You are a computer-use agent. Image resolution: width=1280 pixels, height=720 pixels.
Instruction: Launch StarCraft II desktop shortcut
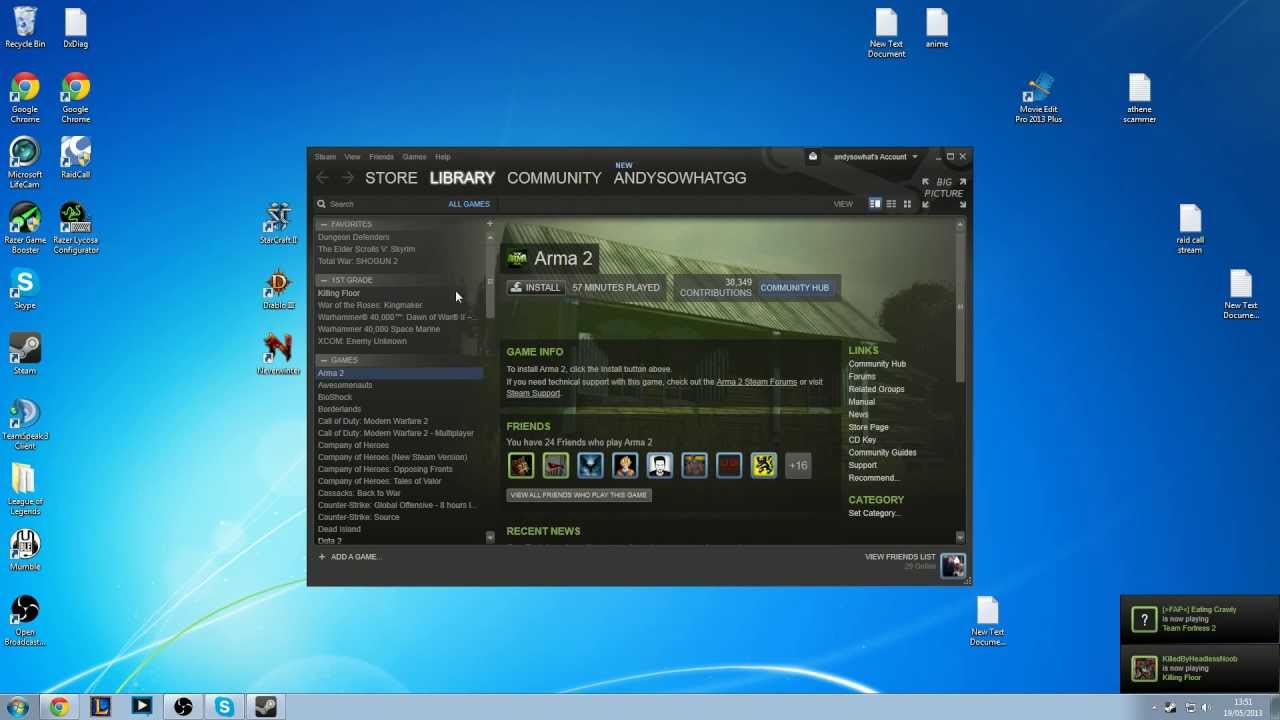278,224
